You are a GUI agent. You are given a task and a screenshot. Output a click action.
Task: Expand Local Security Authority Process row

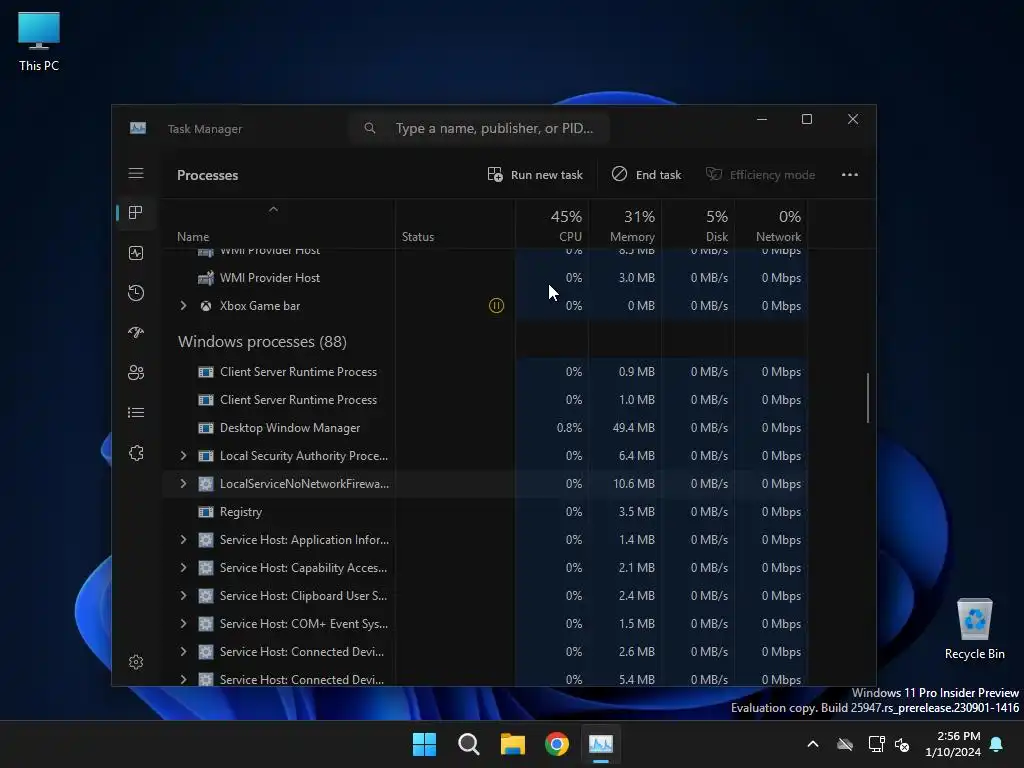tap(184, 456)
